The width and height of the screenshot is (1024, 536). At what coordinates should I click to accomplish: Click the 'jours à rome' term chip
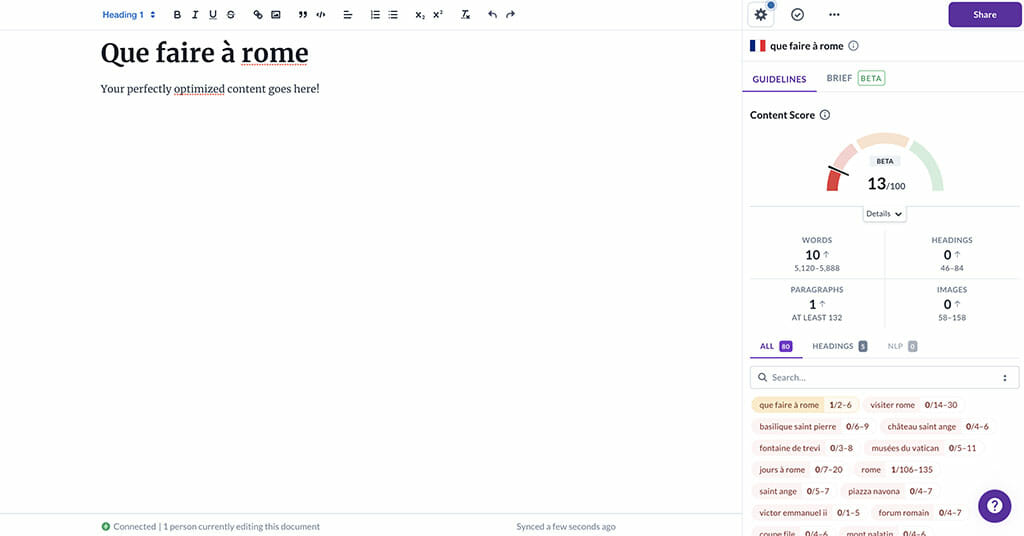pyautogui.click(x=800, y=469)
